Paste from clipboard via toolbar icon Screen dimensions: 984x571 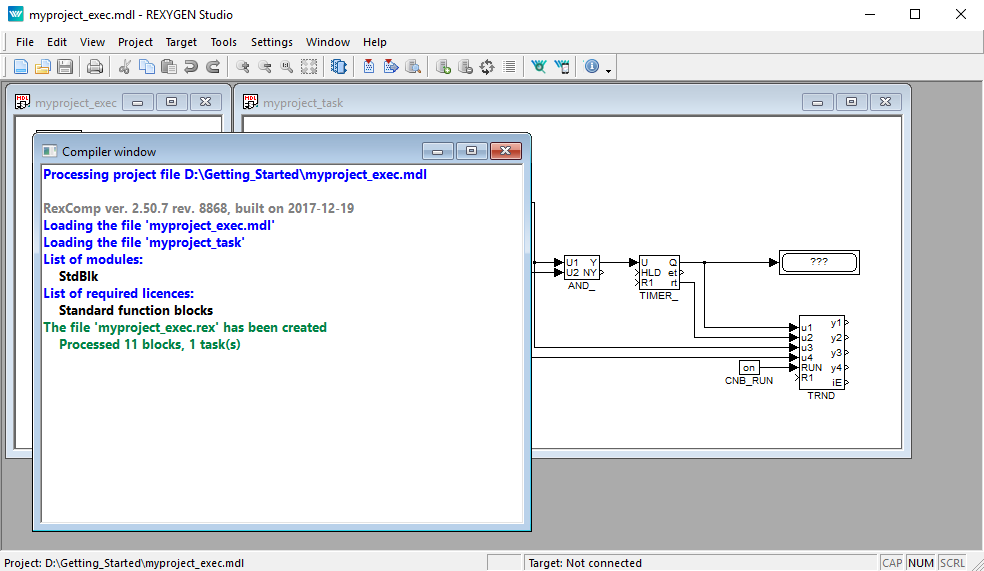pyautogui.click(x=168, y=67)
